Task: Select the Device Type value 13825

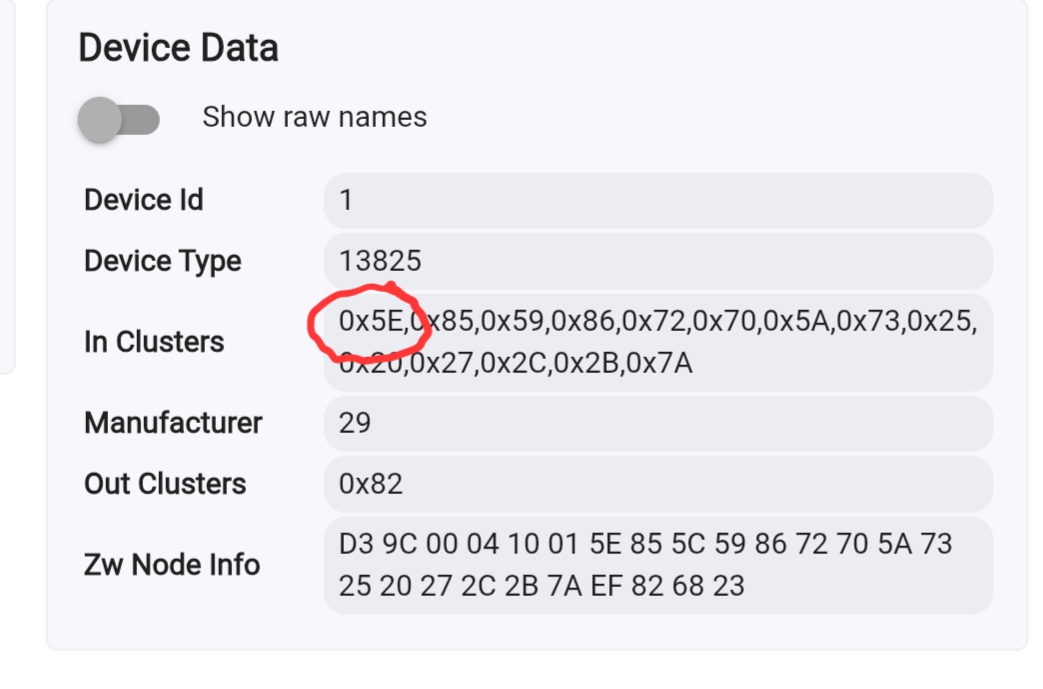Action: 380,262
